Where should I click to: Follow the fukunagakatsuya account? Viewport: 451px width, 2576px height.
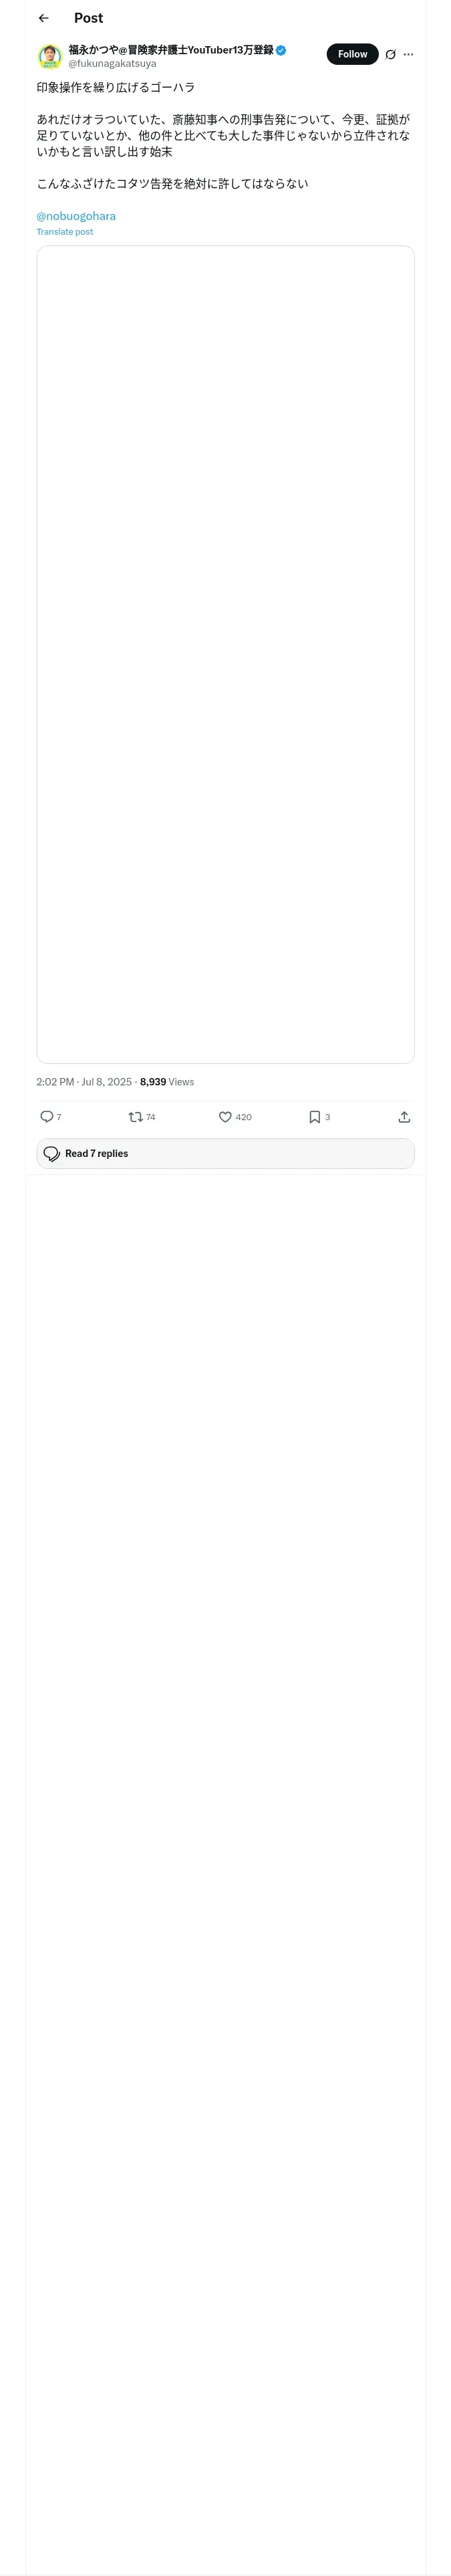point(352,54)
